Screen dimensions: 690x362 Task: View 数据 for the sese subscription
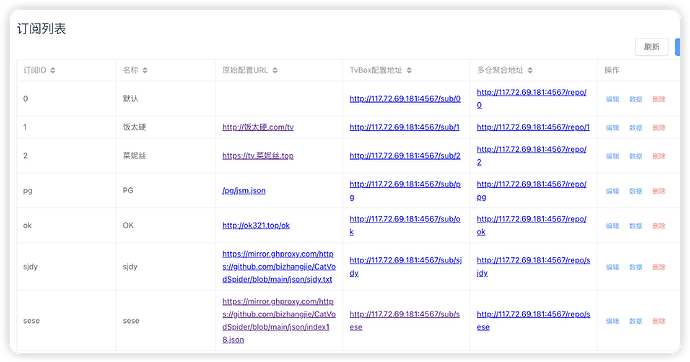click(x=635, y=321)
